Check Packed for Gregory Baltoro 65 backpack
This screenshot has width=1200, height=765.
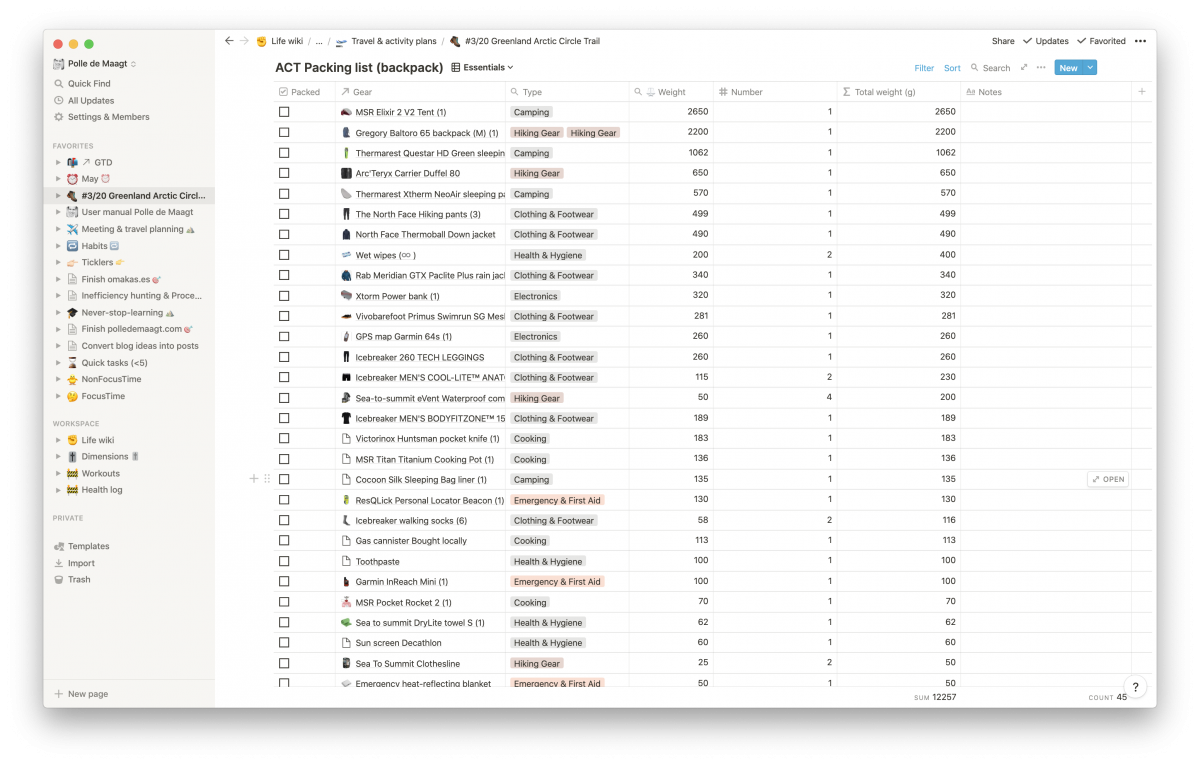(284, 132)
